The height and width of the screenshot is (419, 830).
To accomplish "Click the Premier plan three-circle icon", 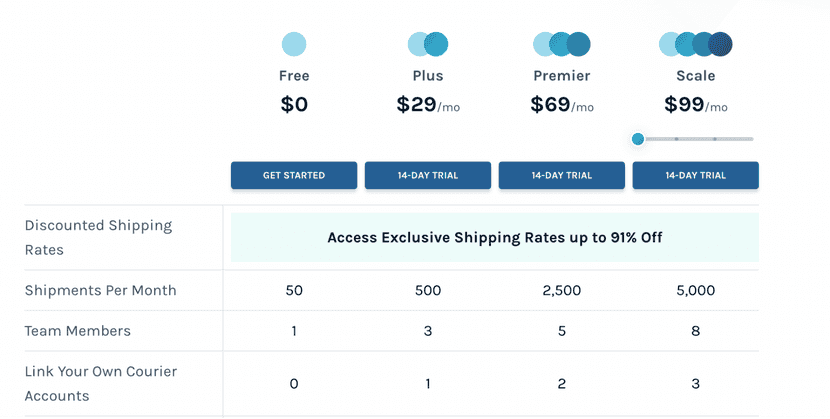I will click(x=561, y=44).
